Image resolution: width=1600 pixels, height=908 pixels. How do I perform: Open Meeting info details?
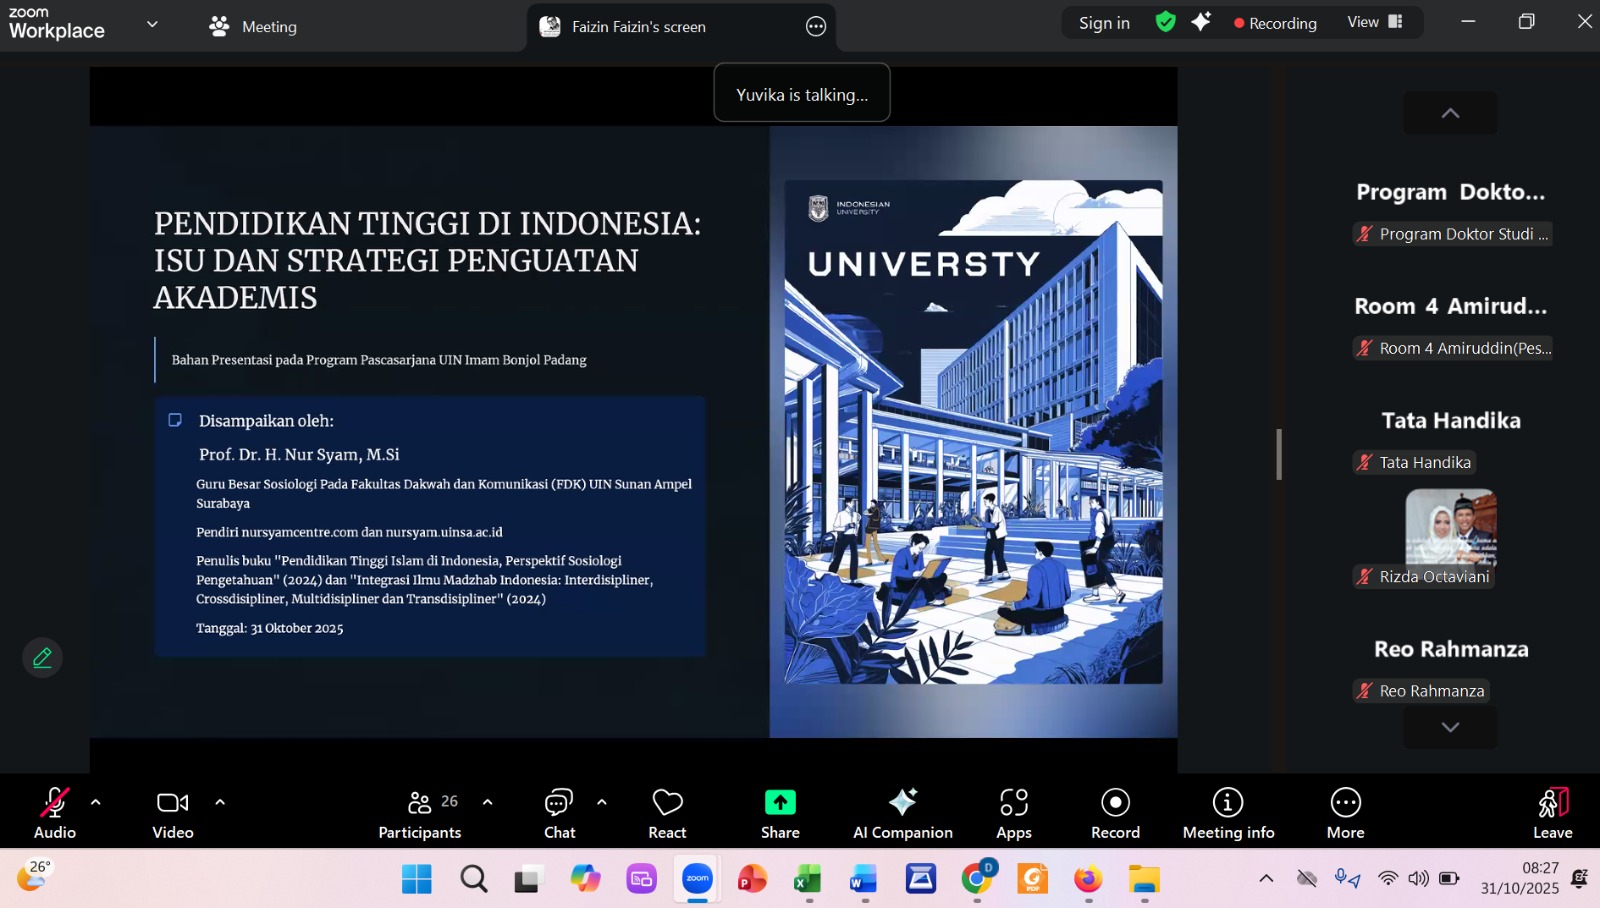pyautogui.click(x=1228, y=813)
